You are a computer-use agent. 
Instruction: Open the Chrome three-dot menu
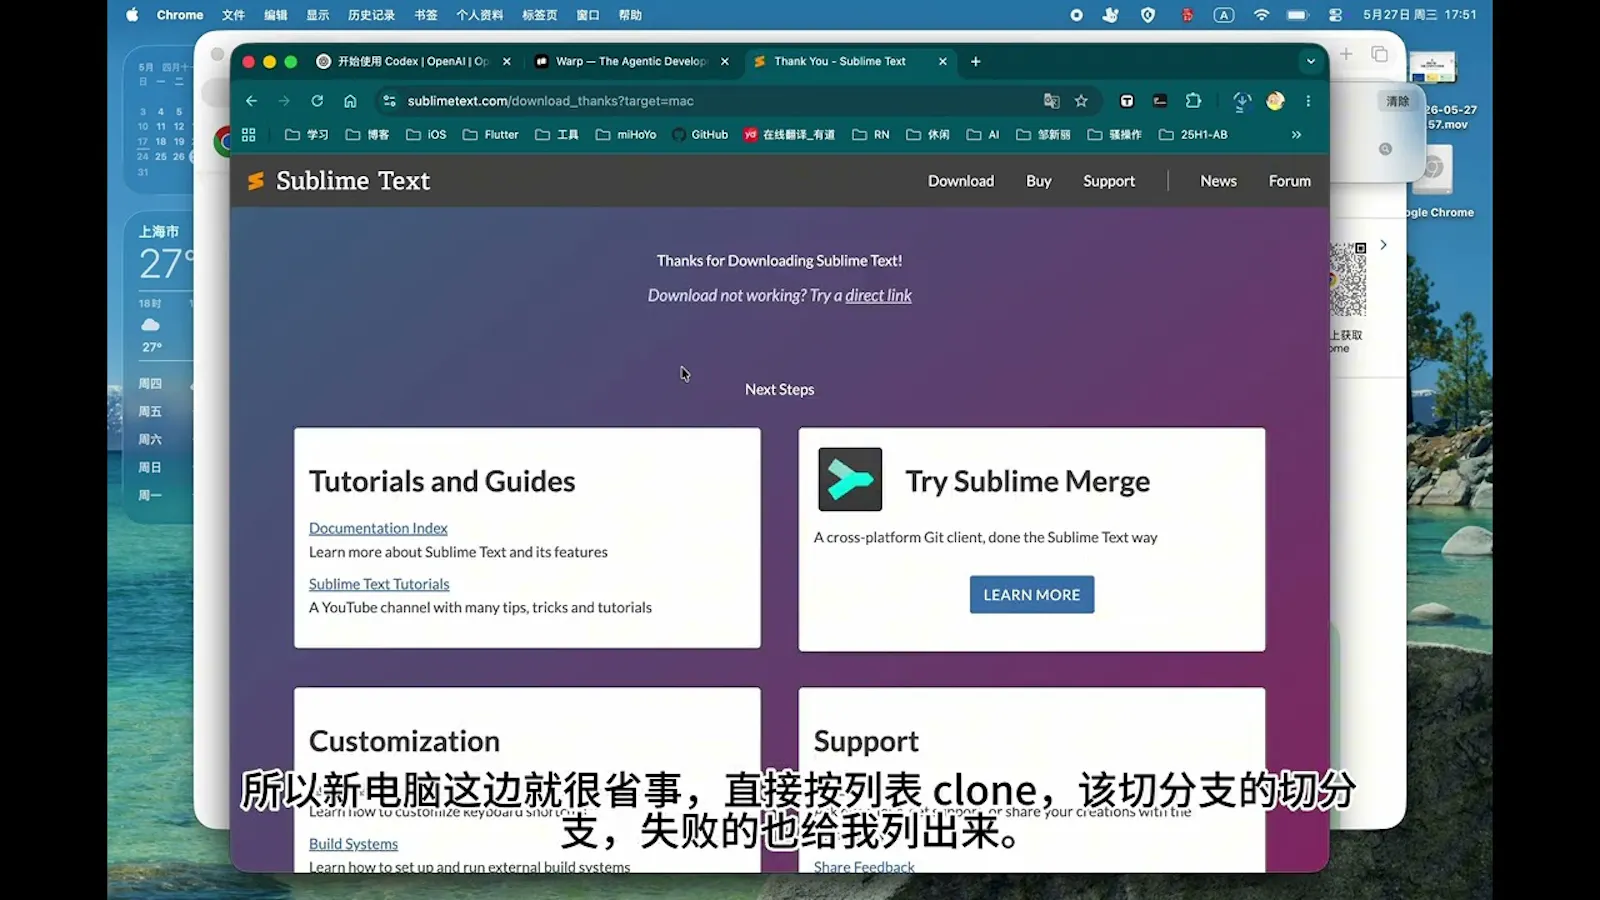coord(1308,101)
